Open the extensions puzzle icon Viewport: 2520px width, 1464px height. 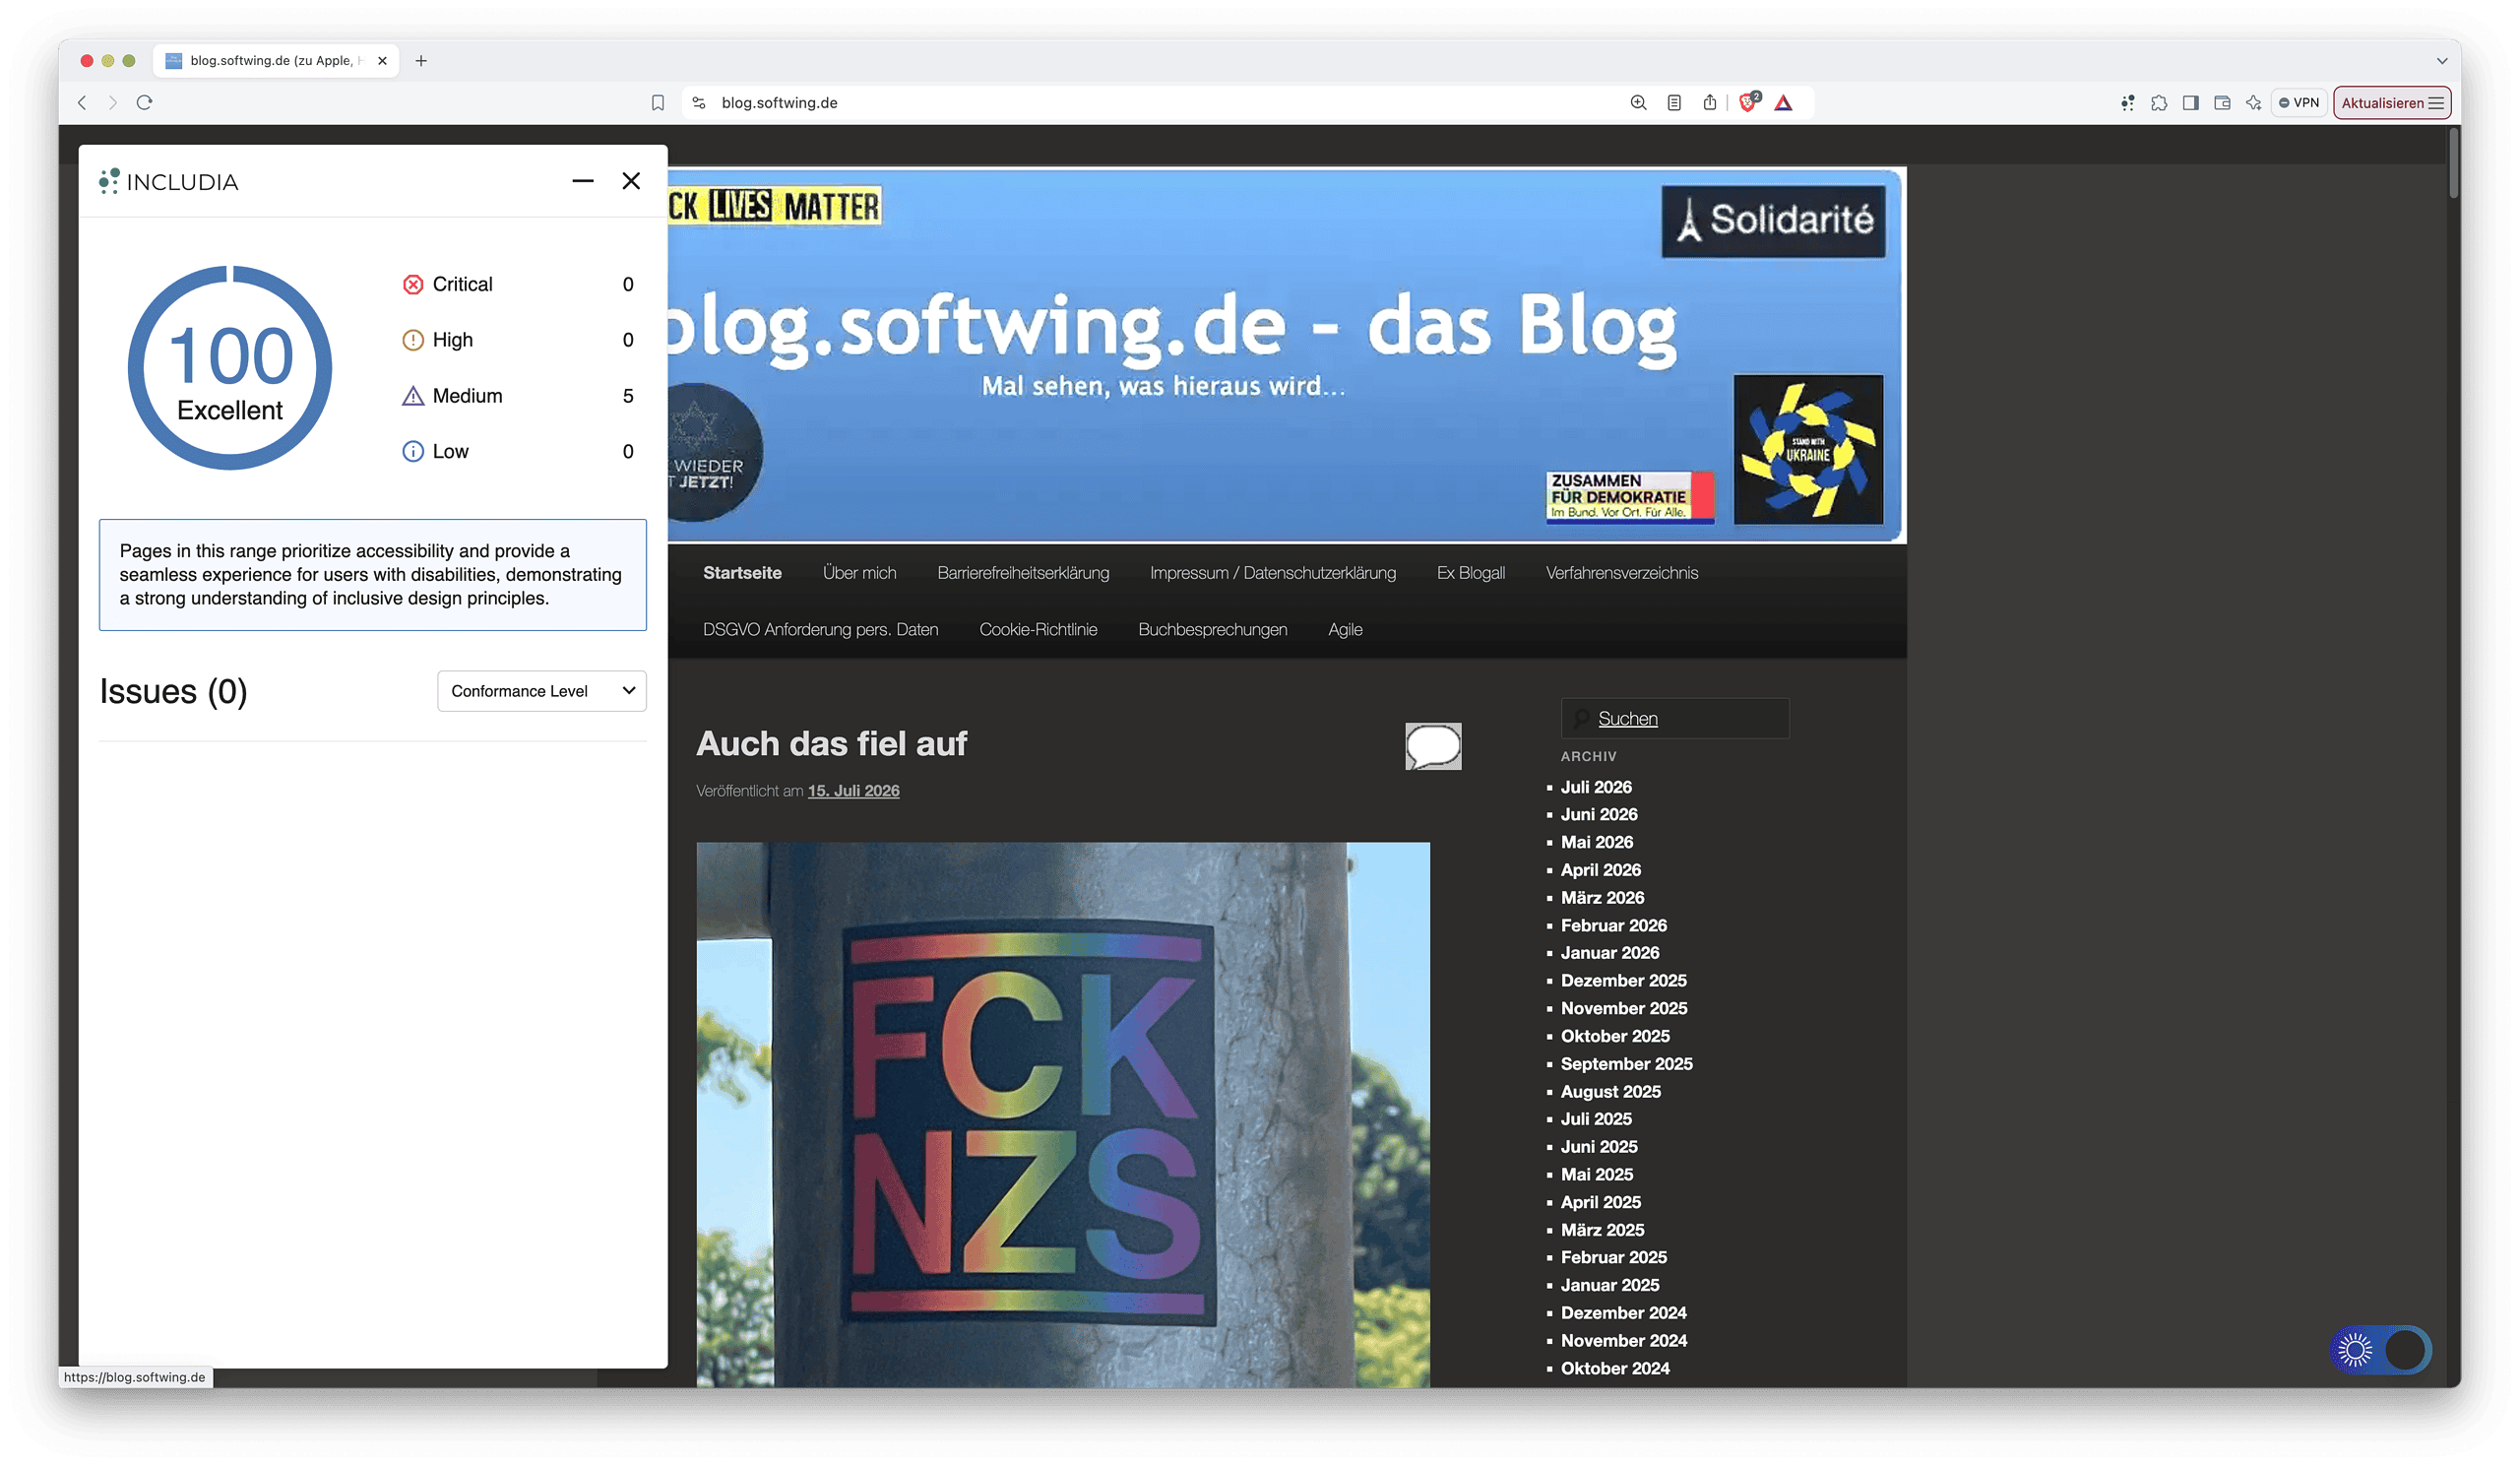coord(2159,103)
